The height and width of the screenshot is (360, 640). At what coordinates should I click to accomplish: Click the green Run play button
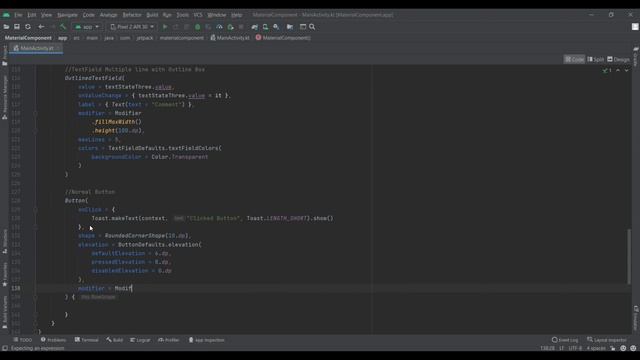coord(165,27)
